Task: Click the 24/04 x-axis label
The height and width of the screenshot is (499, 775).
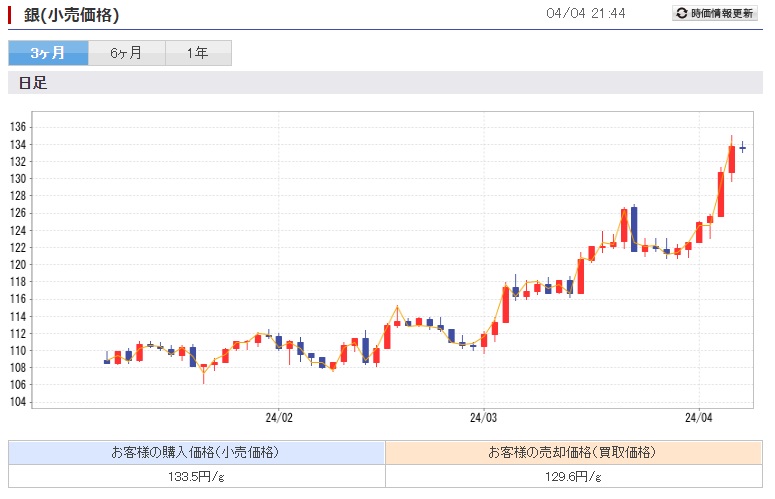Action: tap(698, 418)
